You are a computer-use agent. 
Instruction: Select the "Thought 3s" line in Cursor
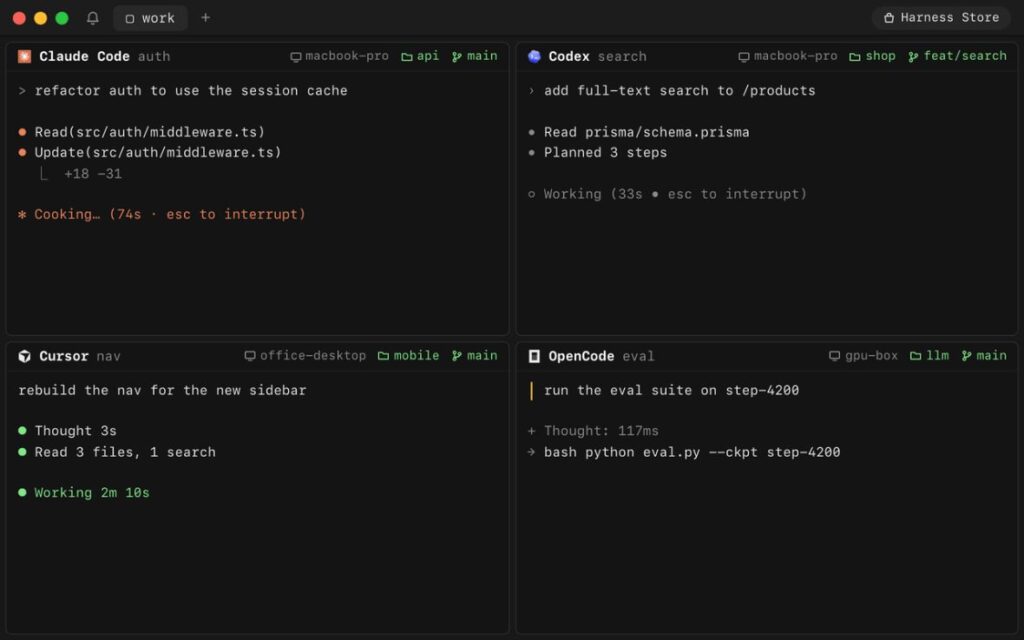click(75, 431)
